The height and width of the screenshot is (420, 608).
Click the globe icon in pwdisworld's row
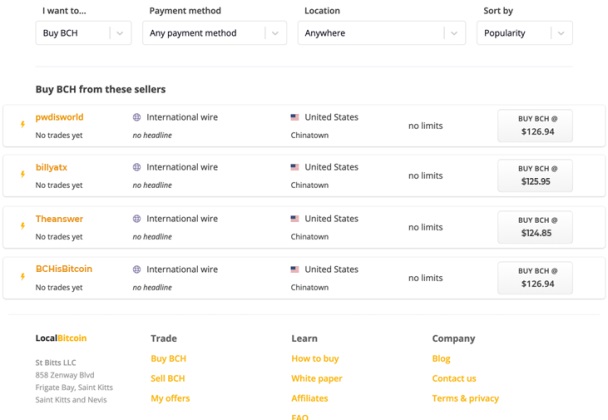coord(137,117)
